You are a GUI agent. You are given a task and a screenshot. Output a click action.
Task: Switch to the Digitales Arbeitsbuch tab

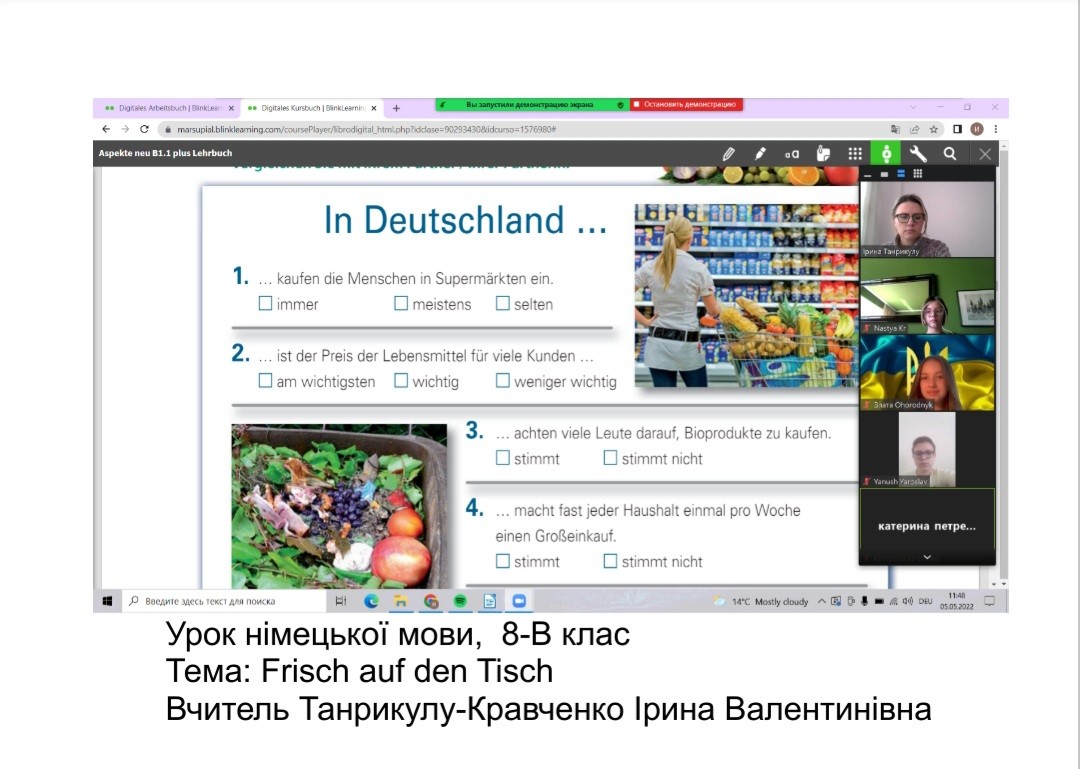tap(163, 108)
